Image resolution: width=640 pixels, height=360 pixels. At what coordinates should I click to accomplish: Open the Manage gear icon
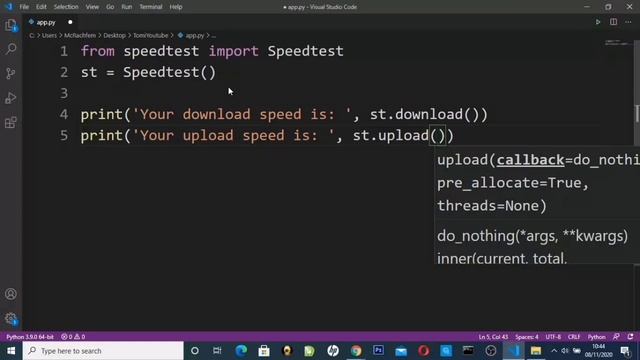(11, 318)
